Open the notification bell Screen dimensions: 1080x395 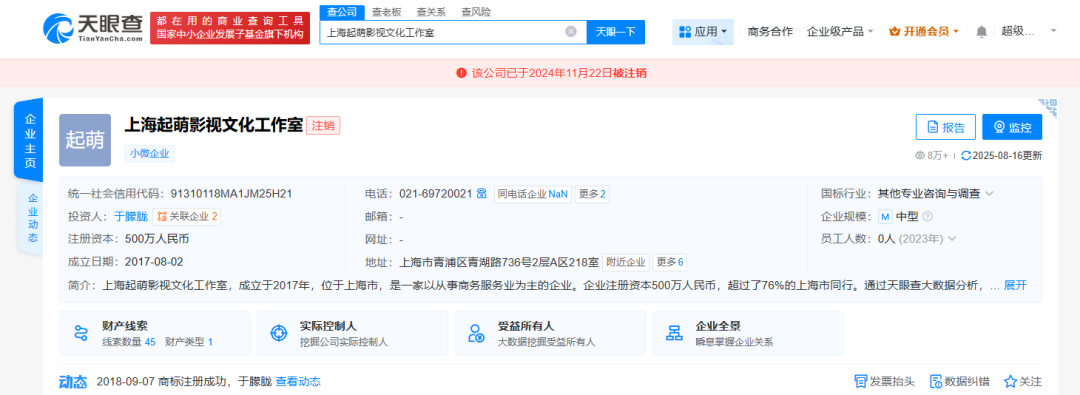(982, 32)
